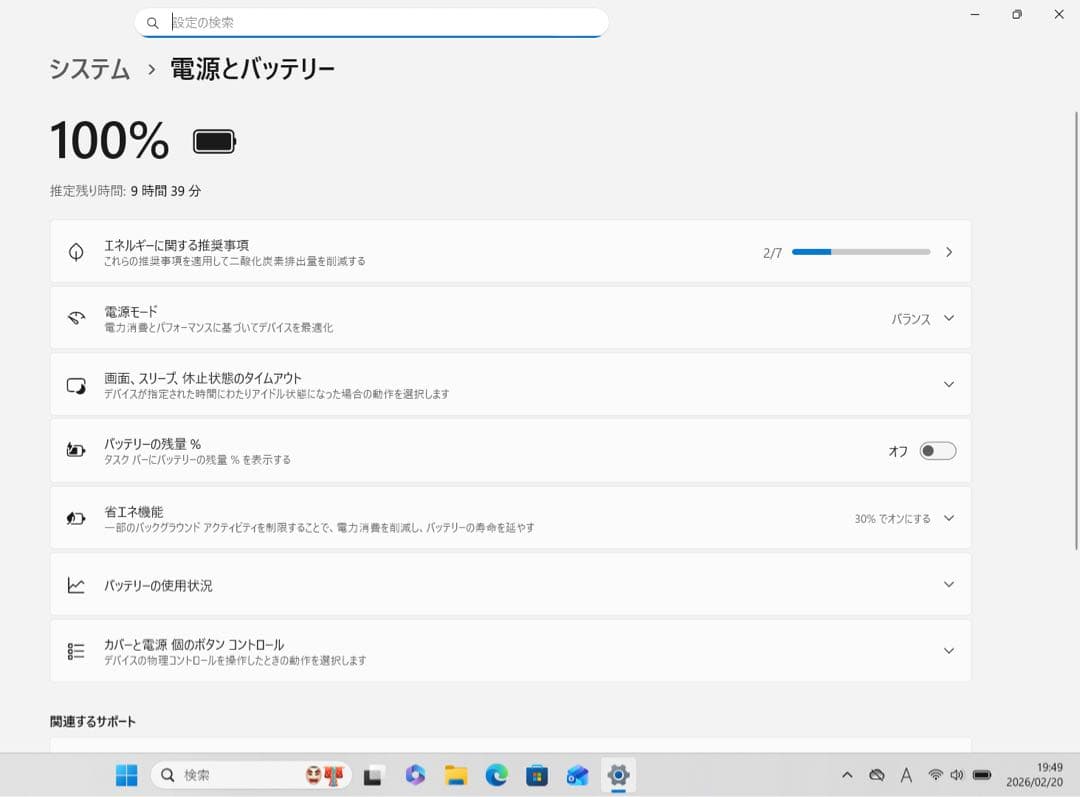
Task: Click the OneDrive paused icon in tray
Action: [876, 775]
